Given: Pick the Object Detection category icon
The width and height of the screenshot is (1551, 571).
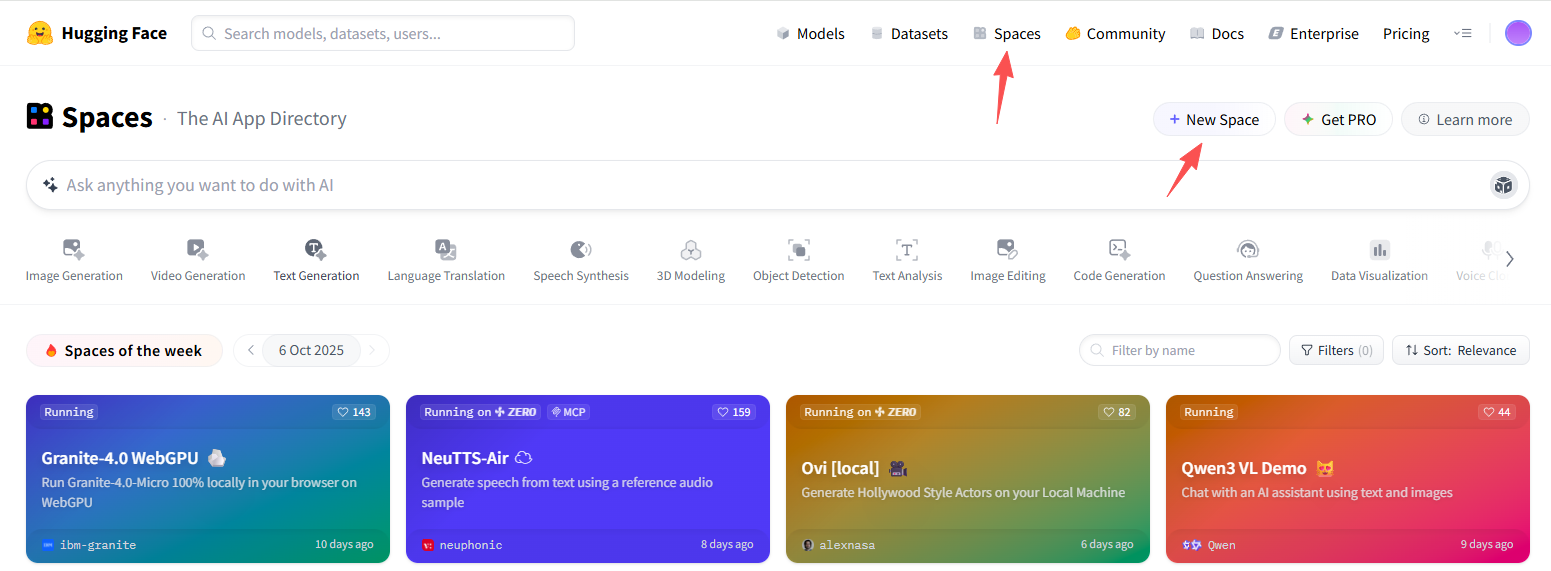Looking at the screenshot, I should [798, 250].
